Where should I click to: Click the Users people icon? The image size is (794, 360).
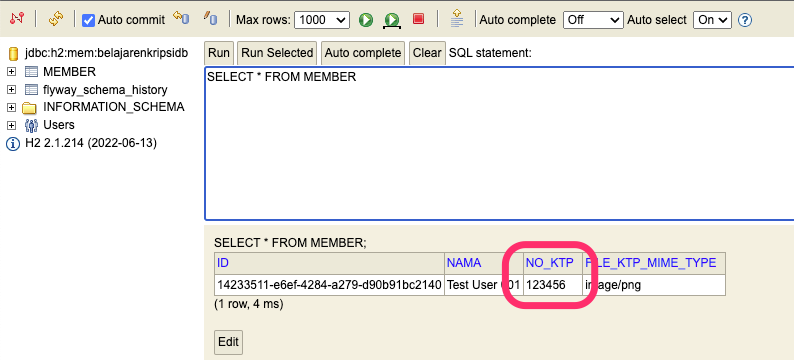coord(31,125)
